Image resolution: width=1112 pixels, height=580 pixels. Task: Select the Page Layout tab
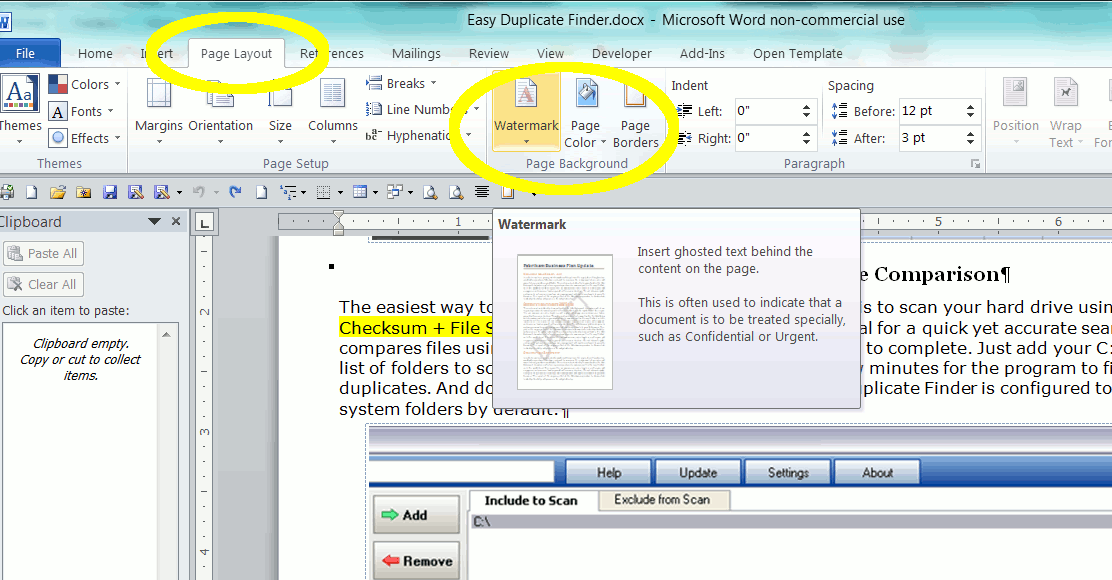[236, 53]
